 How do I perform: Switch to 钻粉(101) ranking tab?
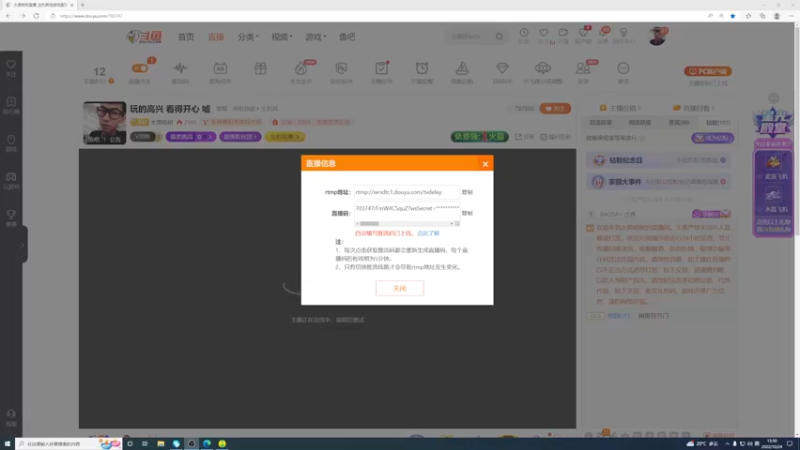(x=718, y=123)
